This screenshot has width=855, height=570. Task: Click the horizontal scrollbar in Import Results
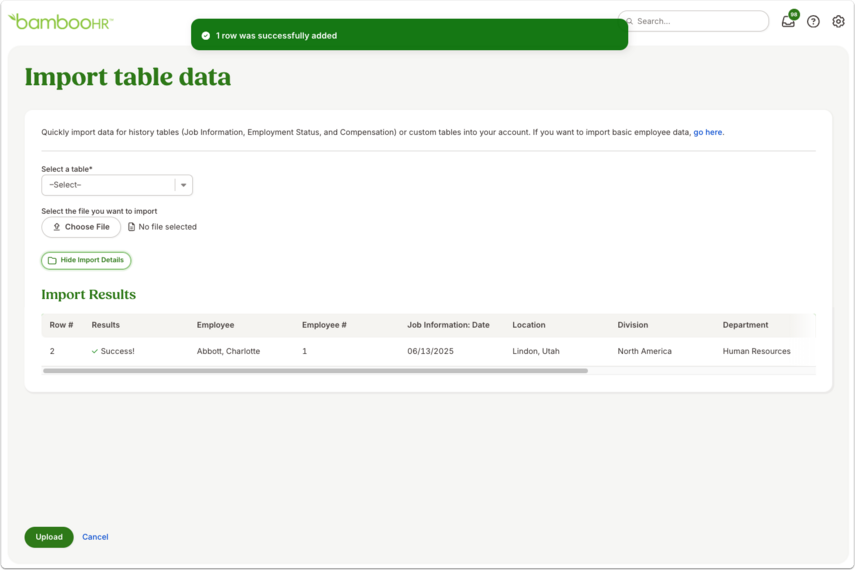pos(315,371)
